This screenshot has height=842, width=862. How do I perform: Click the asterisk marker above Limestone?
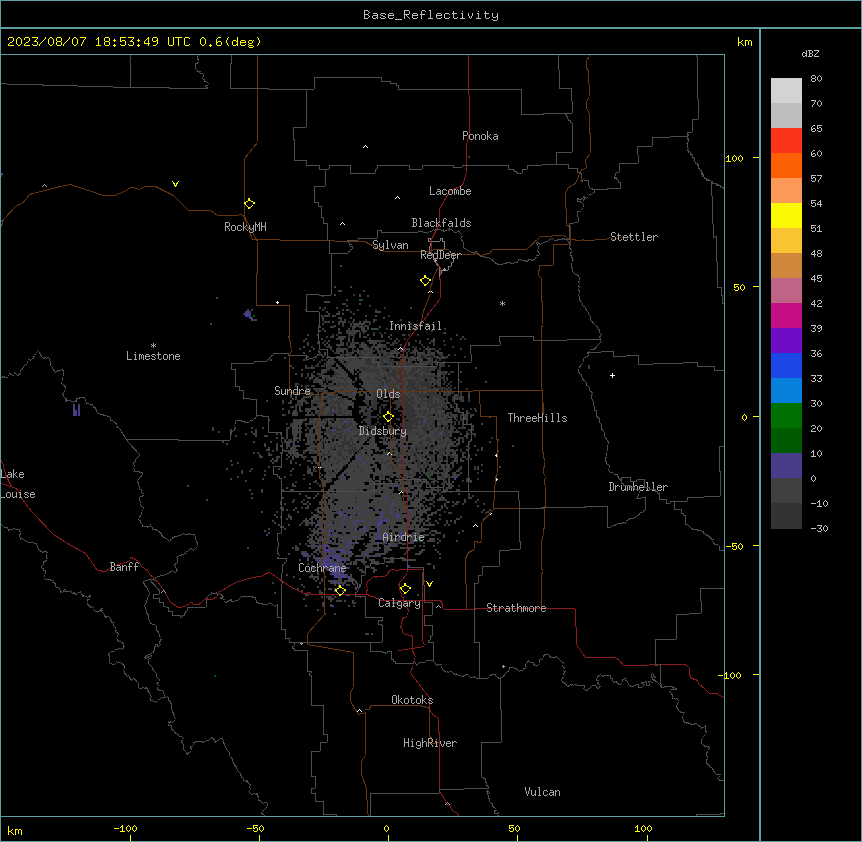click(153, 346)
